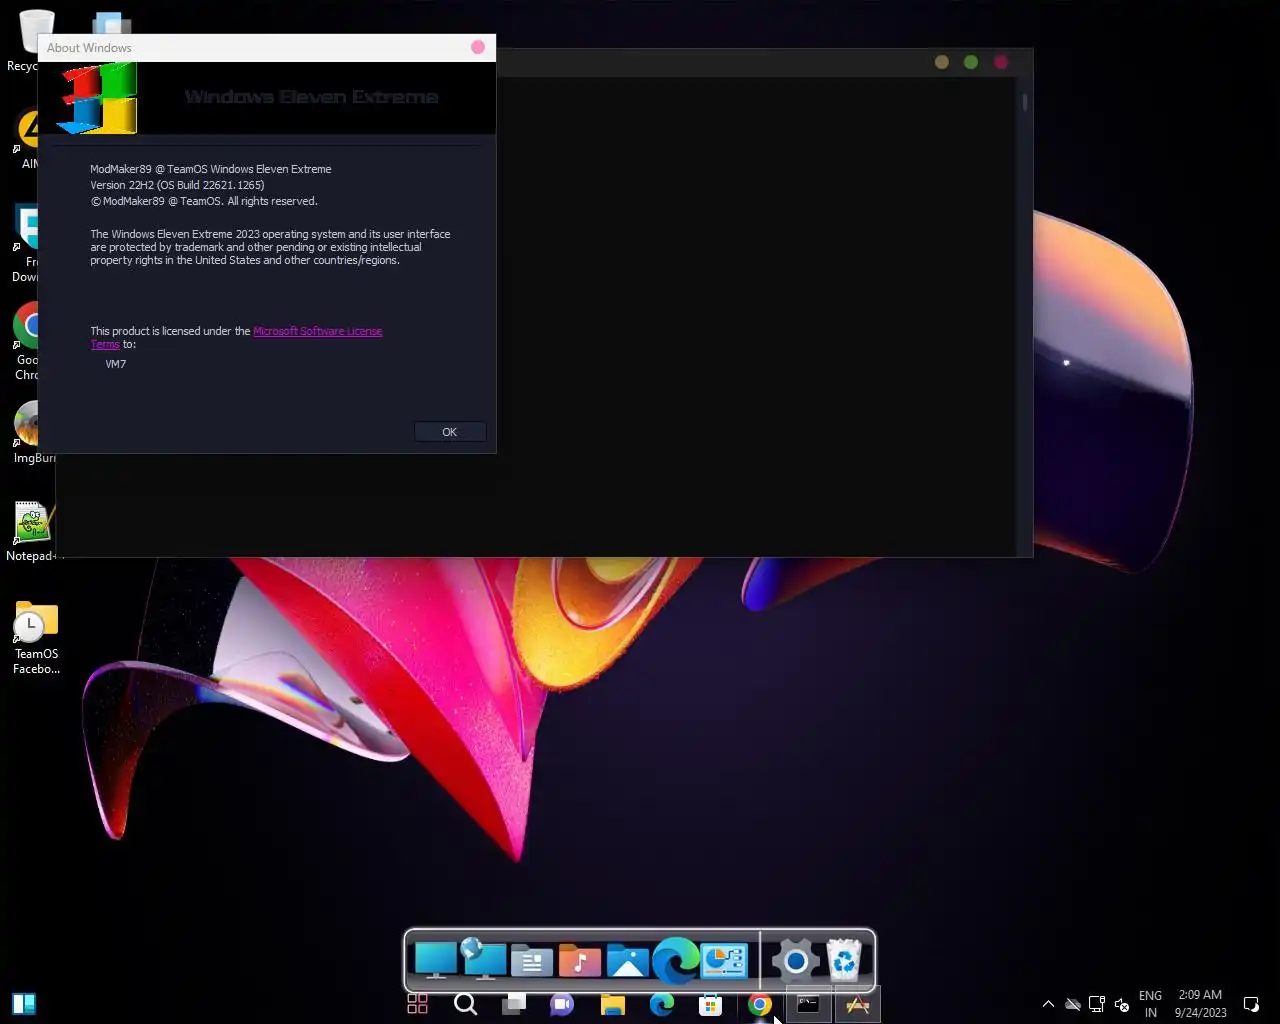The width and height of the screenshot is (1280, 1024).
Task: Switch to the command prompt taskbar window
Action: tap(808, 1004)
